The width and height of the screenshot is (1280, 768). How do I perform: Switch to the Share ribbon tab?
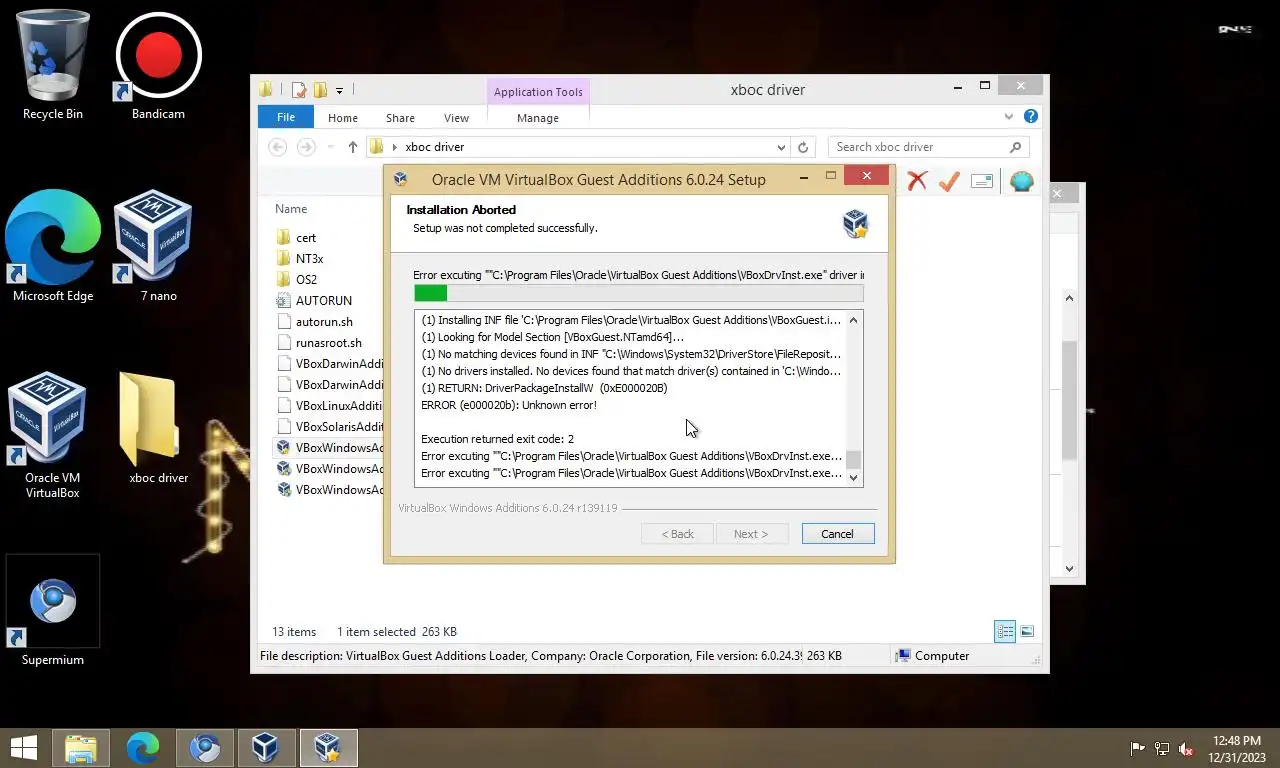click(x=400, y=118)
